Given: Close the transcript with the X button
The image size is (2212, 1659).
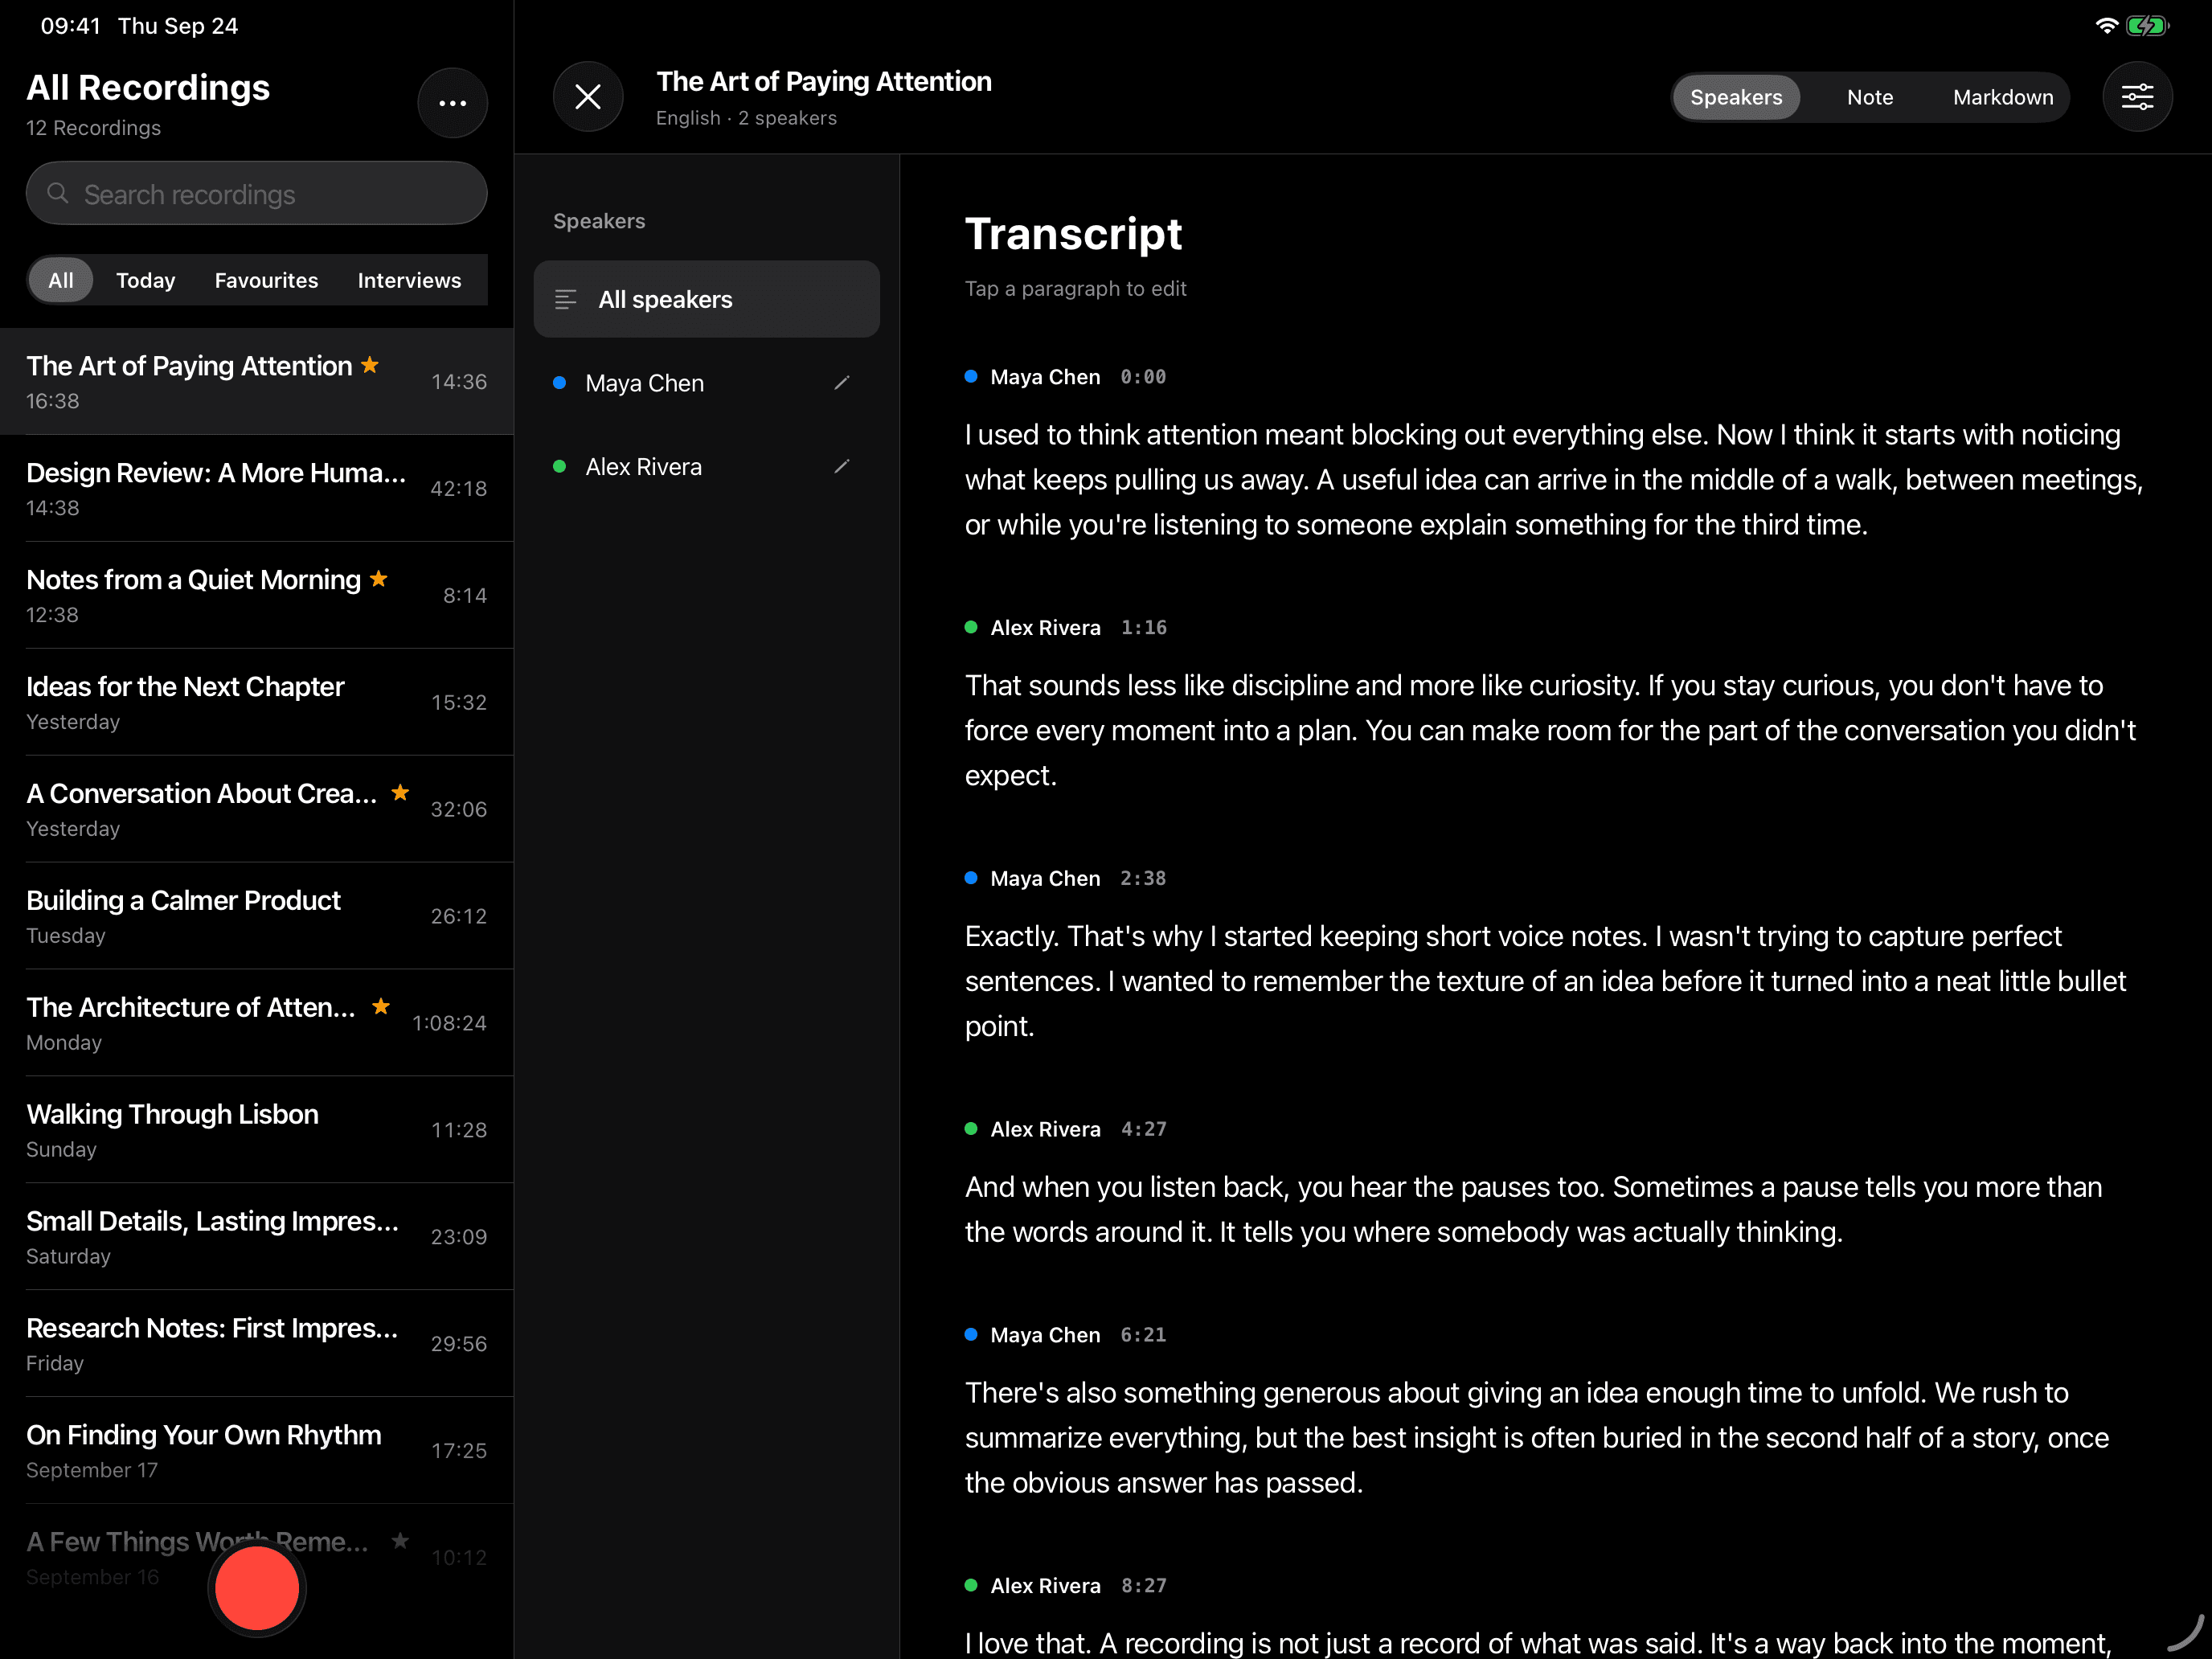Looking at the screenshot, I should click(x=588, y=97).
